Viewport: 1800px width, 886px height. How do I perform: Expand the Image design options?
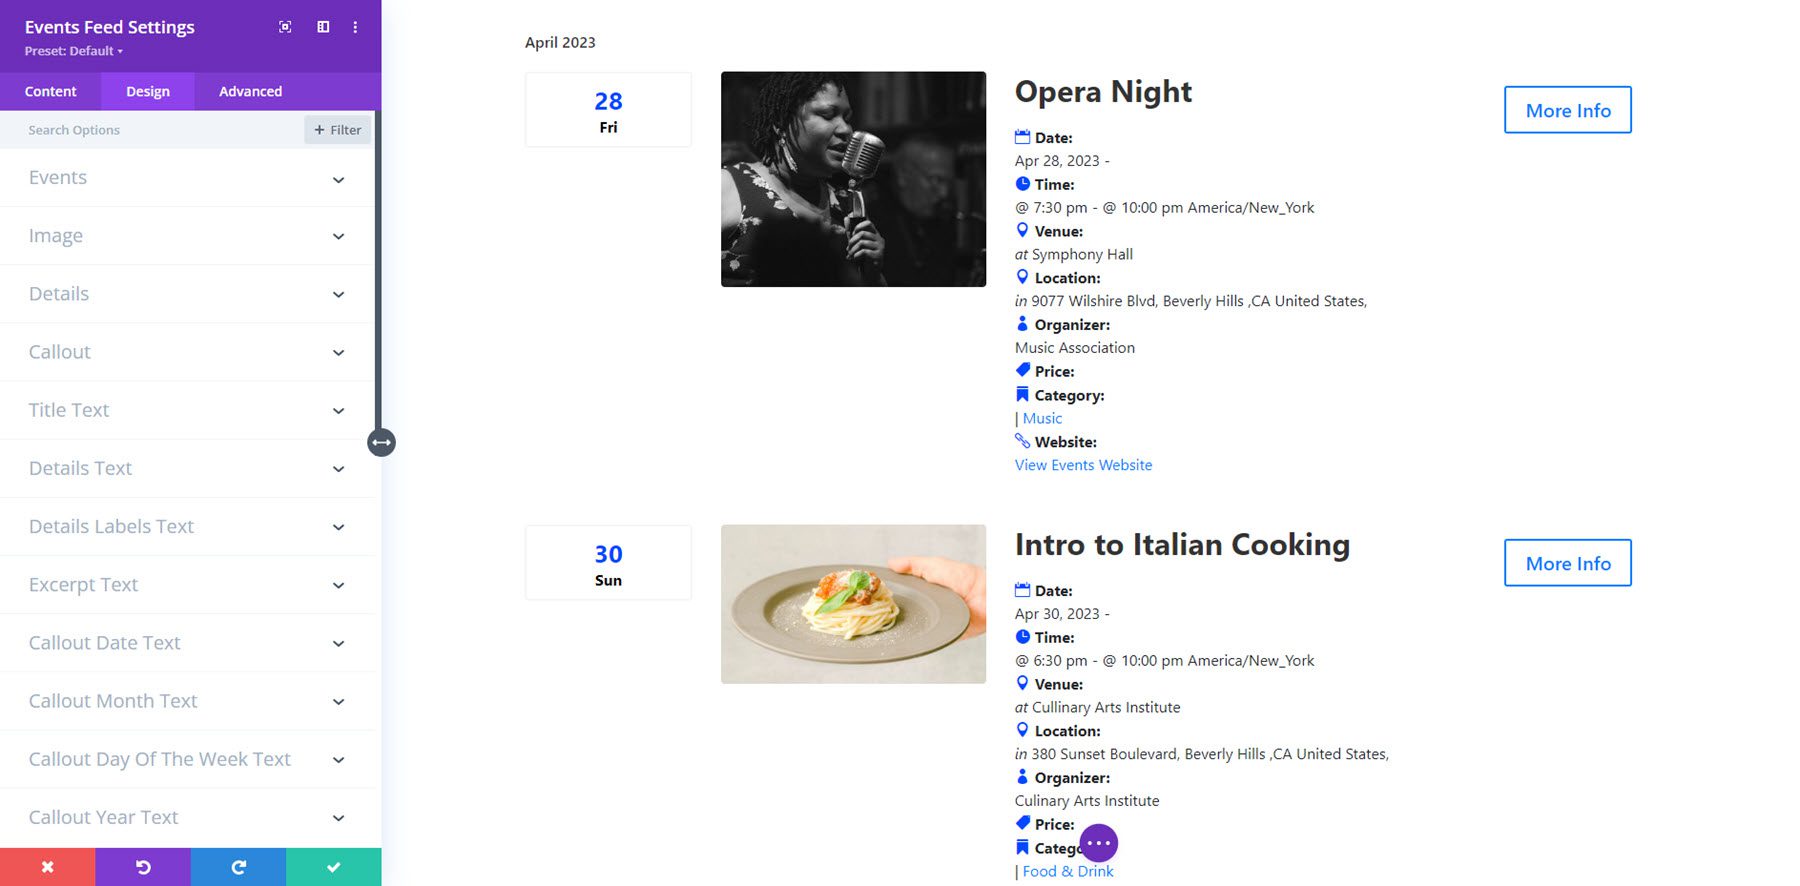coord(187,236)
